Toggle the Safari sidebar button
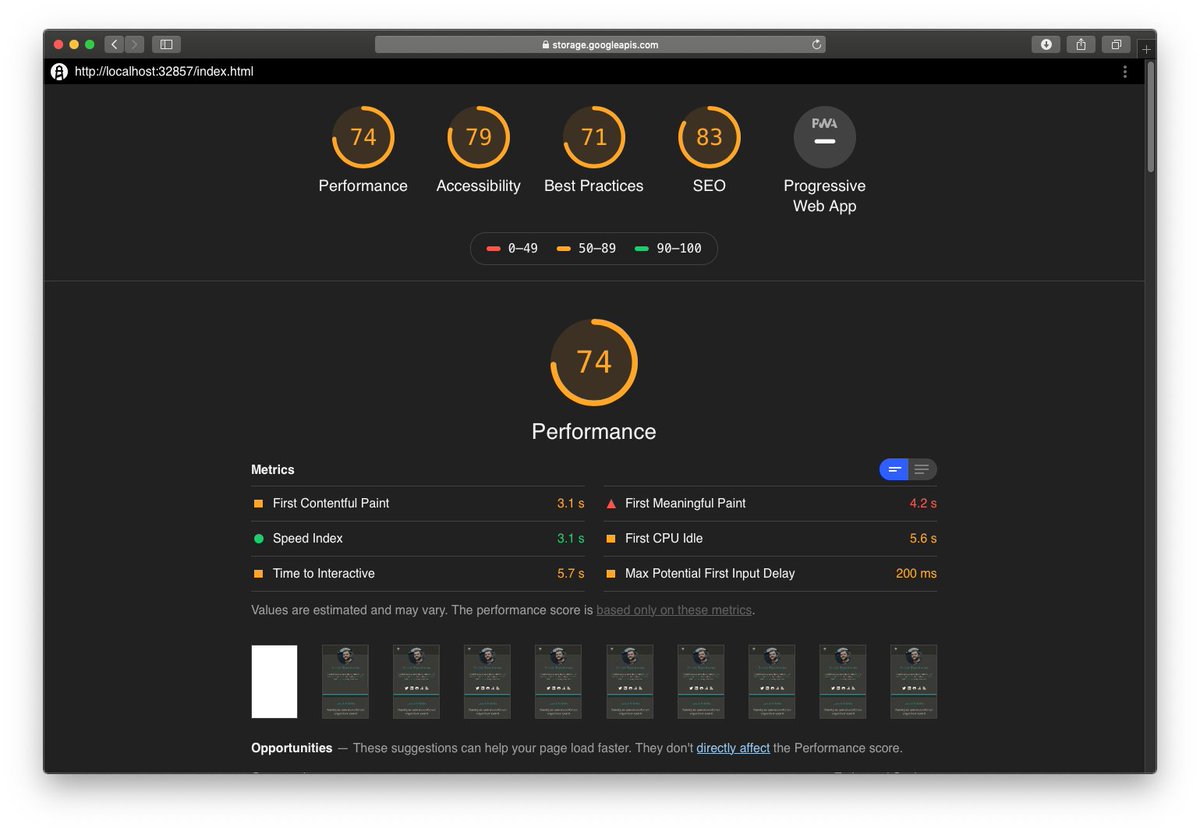This screenshot has width=1200, height=831. click(x=166, y=44)
